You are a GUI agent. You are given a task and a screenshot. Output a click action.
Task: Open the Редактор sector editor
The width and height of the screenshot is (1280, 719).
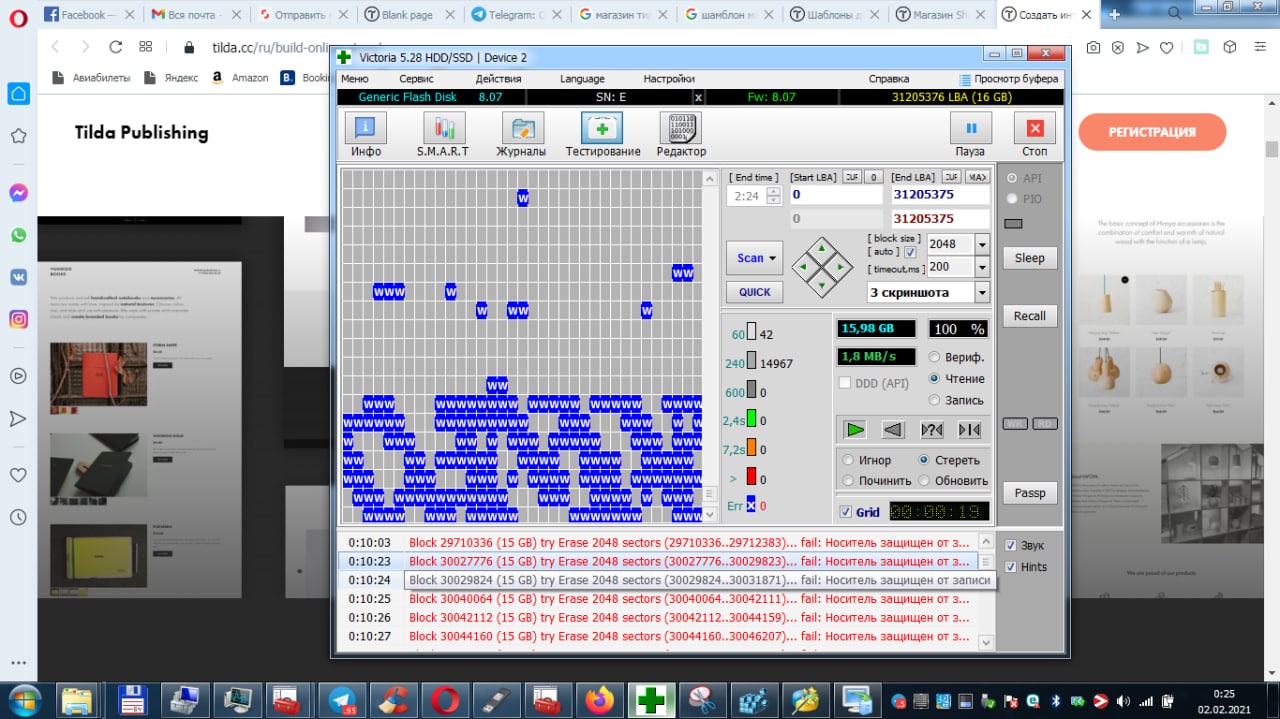pos(681,134)
